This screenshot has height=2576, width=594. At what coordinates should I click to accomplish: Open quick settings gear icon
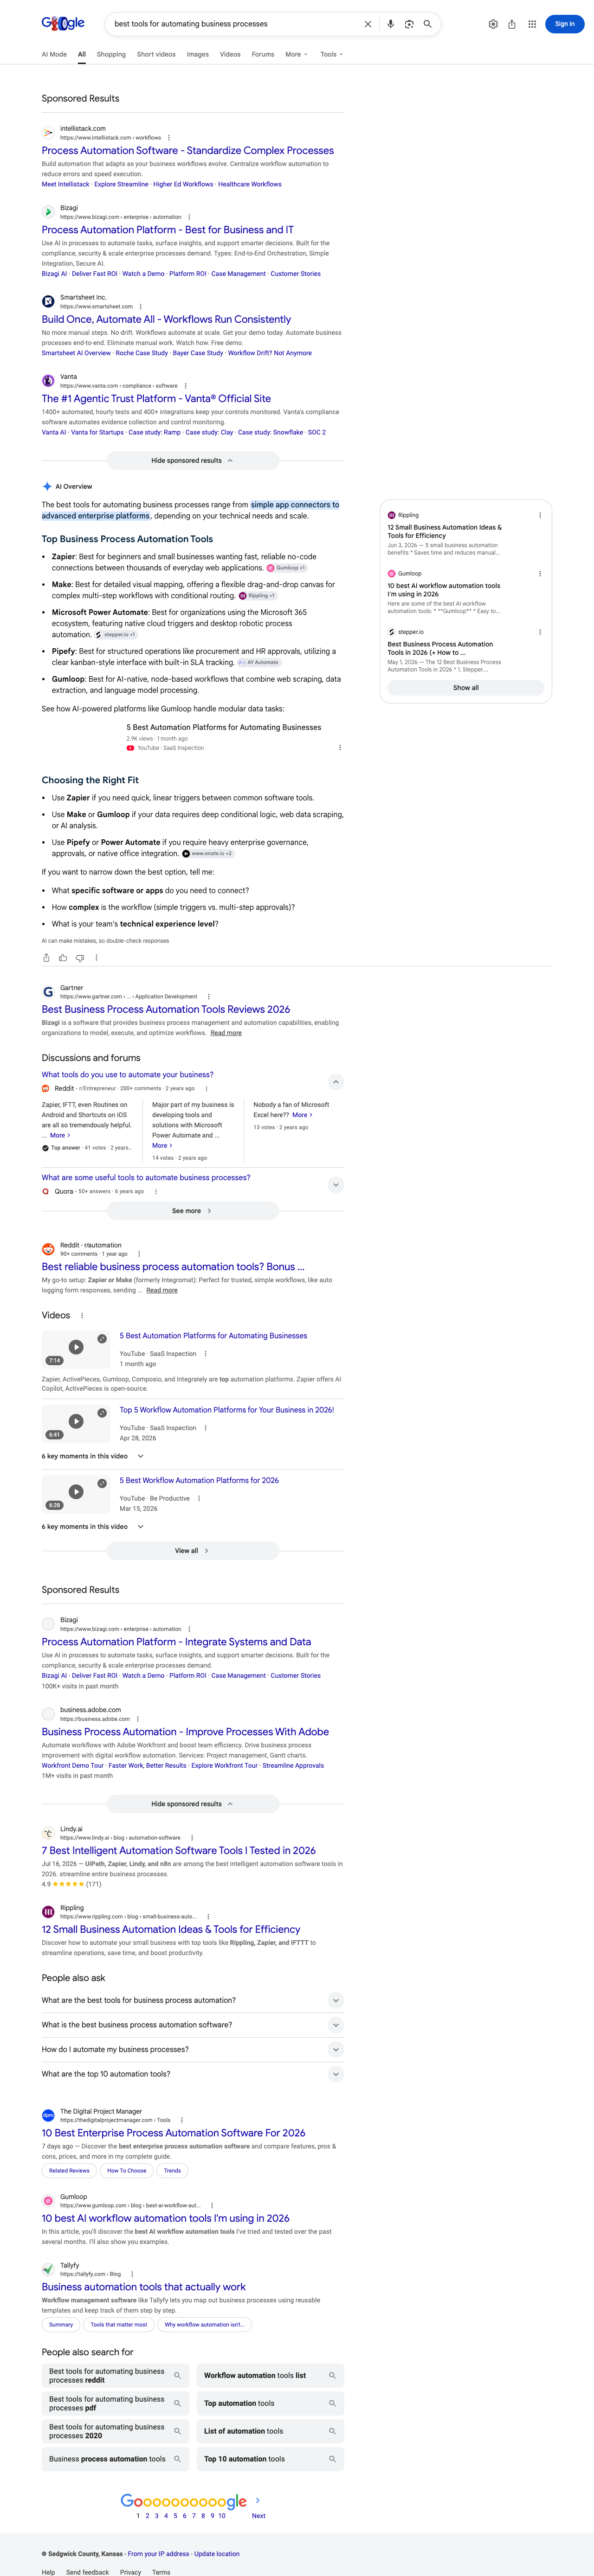[x=493, y=24]
